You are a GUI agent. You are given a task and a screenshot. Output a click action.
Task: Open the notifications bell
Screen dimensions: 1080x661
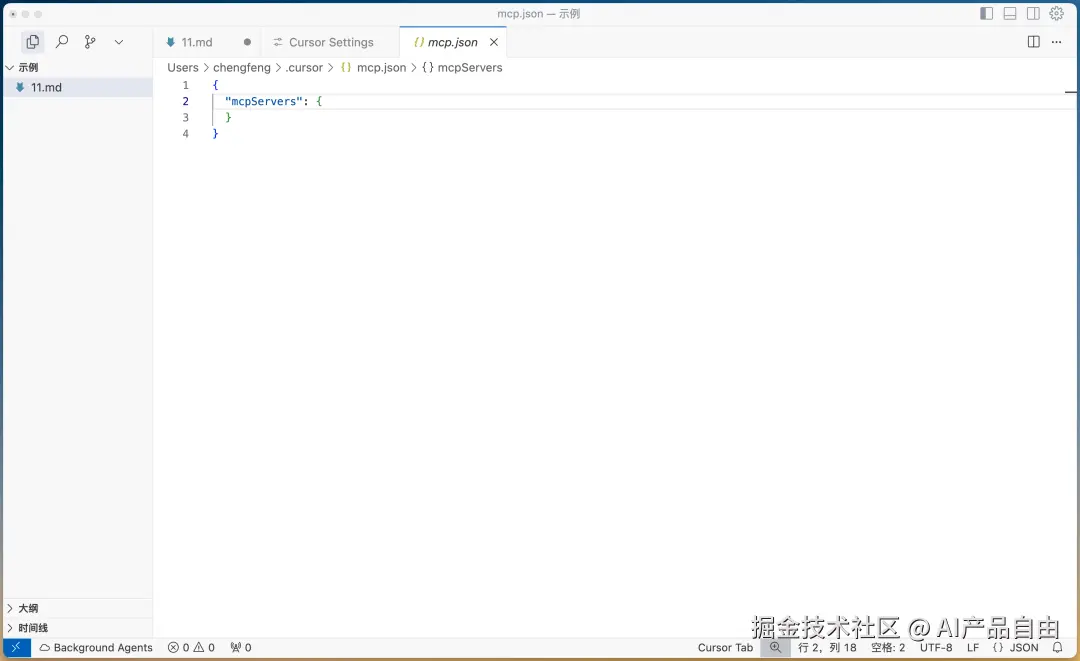[1057, 648]
